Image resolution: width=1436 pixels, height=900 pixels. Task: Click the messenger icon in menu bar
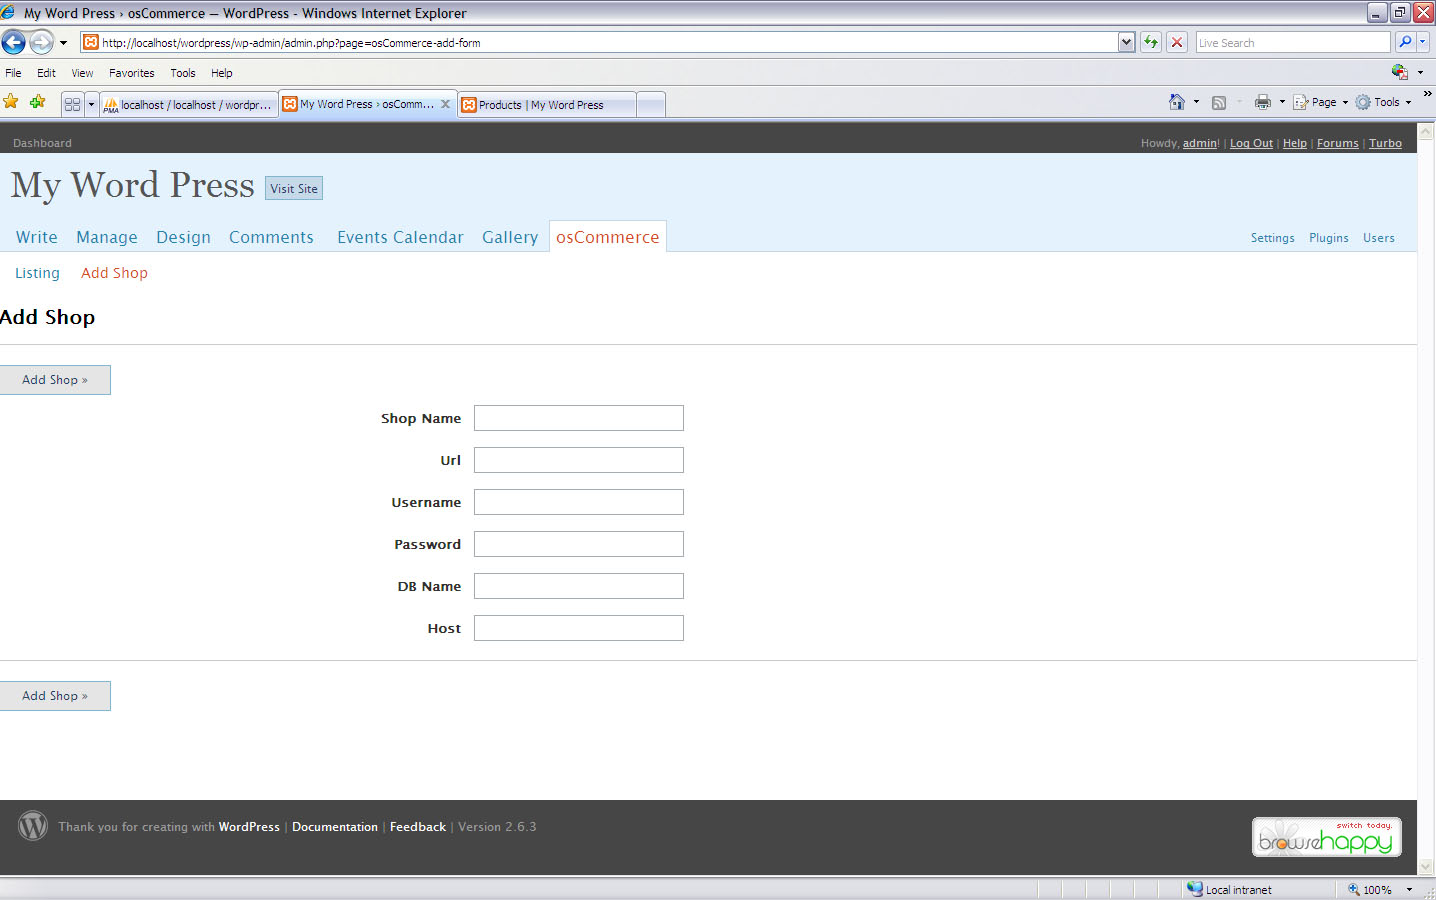(1400, 72)
